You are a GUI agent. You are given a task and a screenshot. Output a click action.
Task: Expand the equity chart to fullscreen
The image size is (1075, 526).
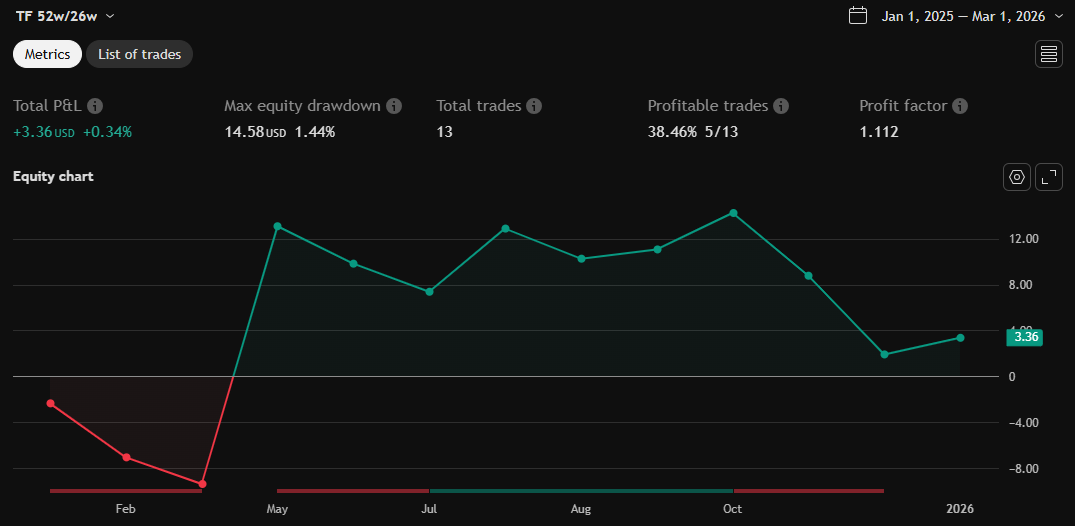pos(1048,177)
